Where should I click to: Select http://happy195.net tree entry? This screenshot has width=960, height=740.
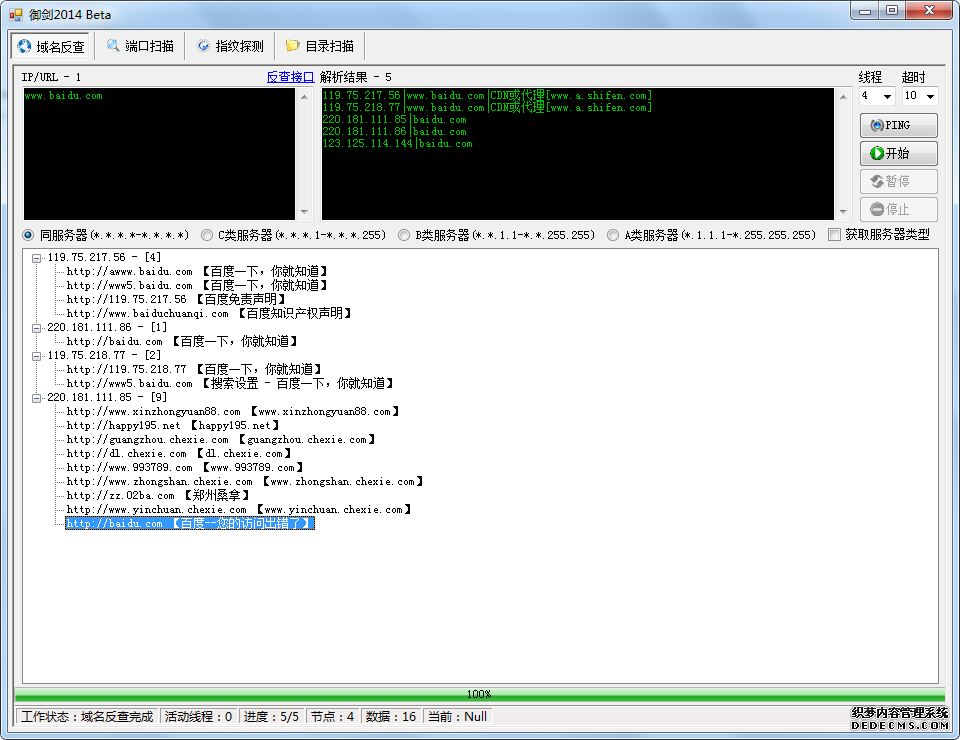point(173,425)
